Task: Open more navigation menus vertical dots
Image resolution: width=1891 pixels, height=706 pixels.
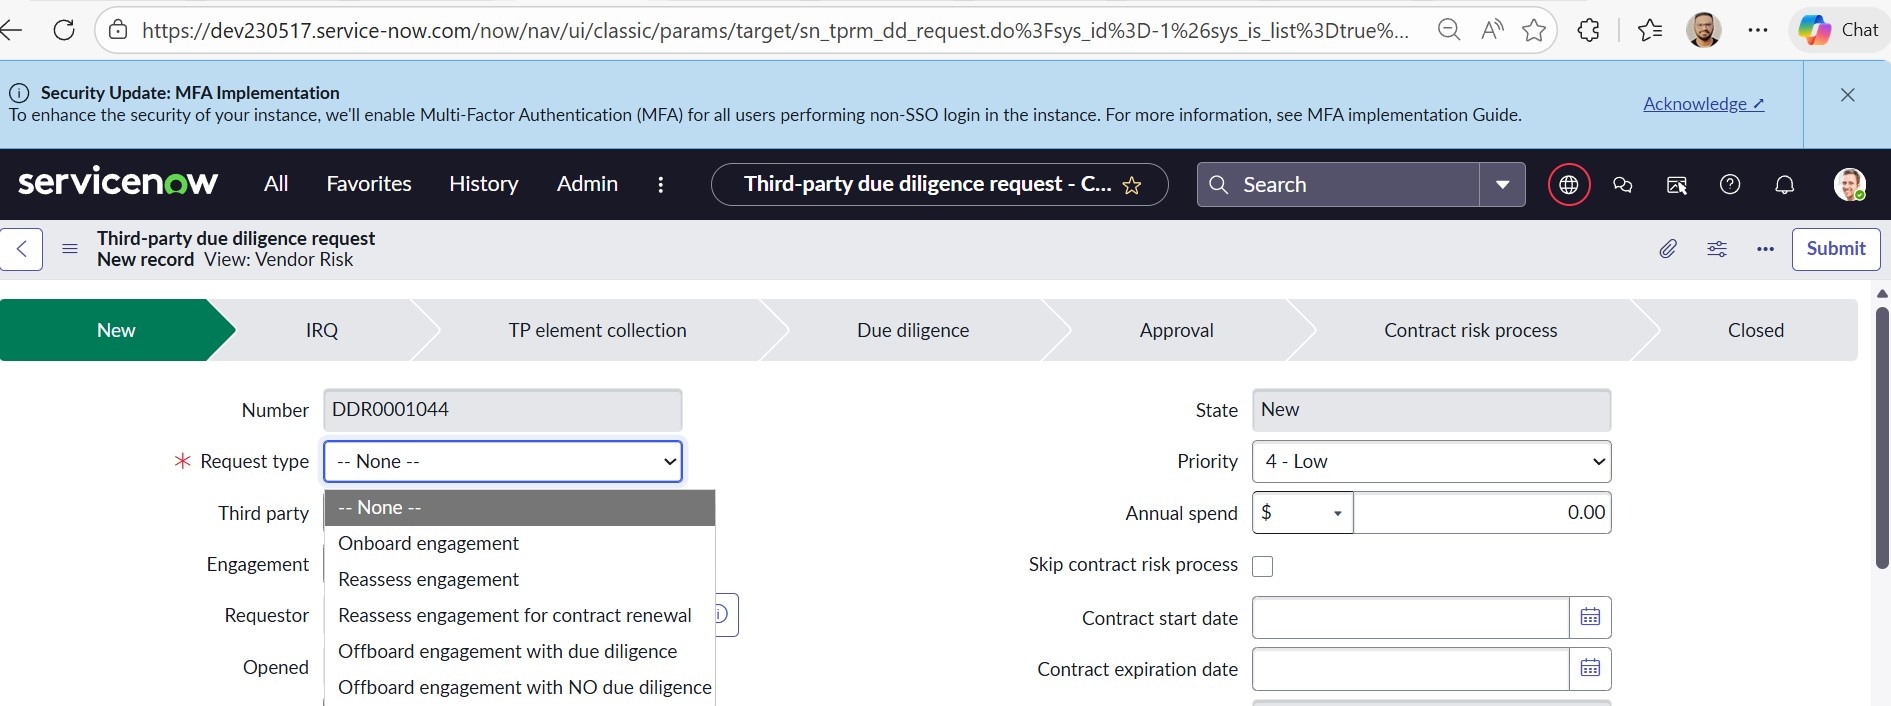Action: (x=660, y=184)
